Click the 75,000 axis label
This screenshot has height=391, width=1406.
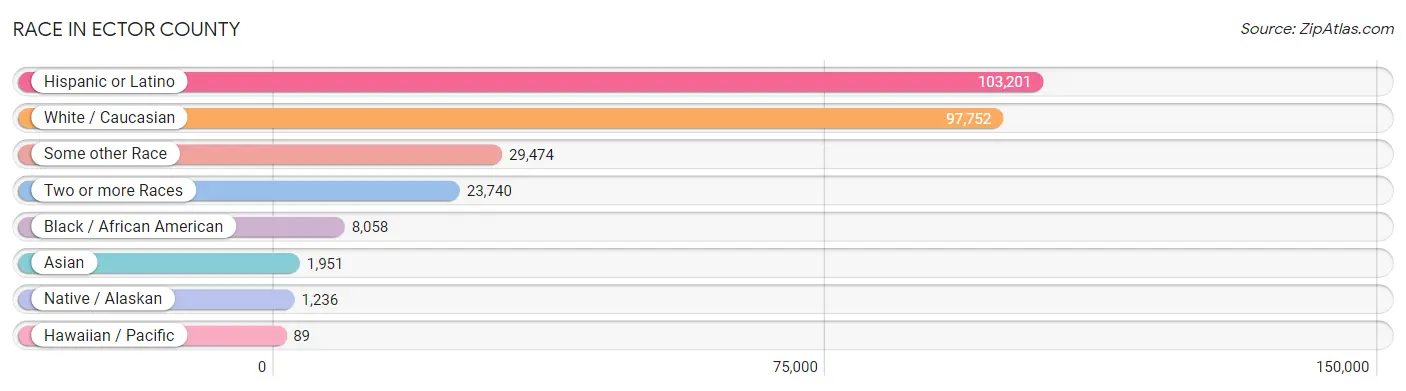coord(795,367)
